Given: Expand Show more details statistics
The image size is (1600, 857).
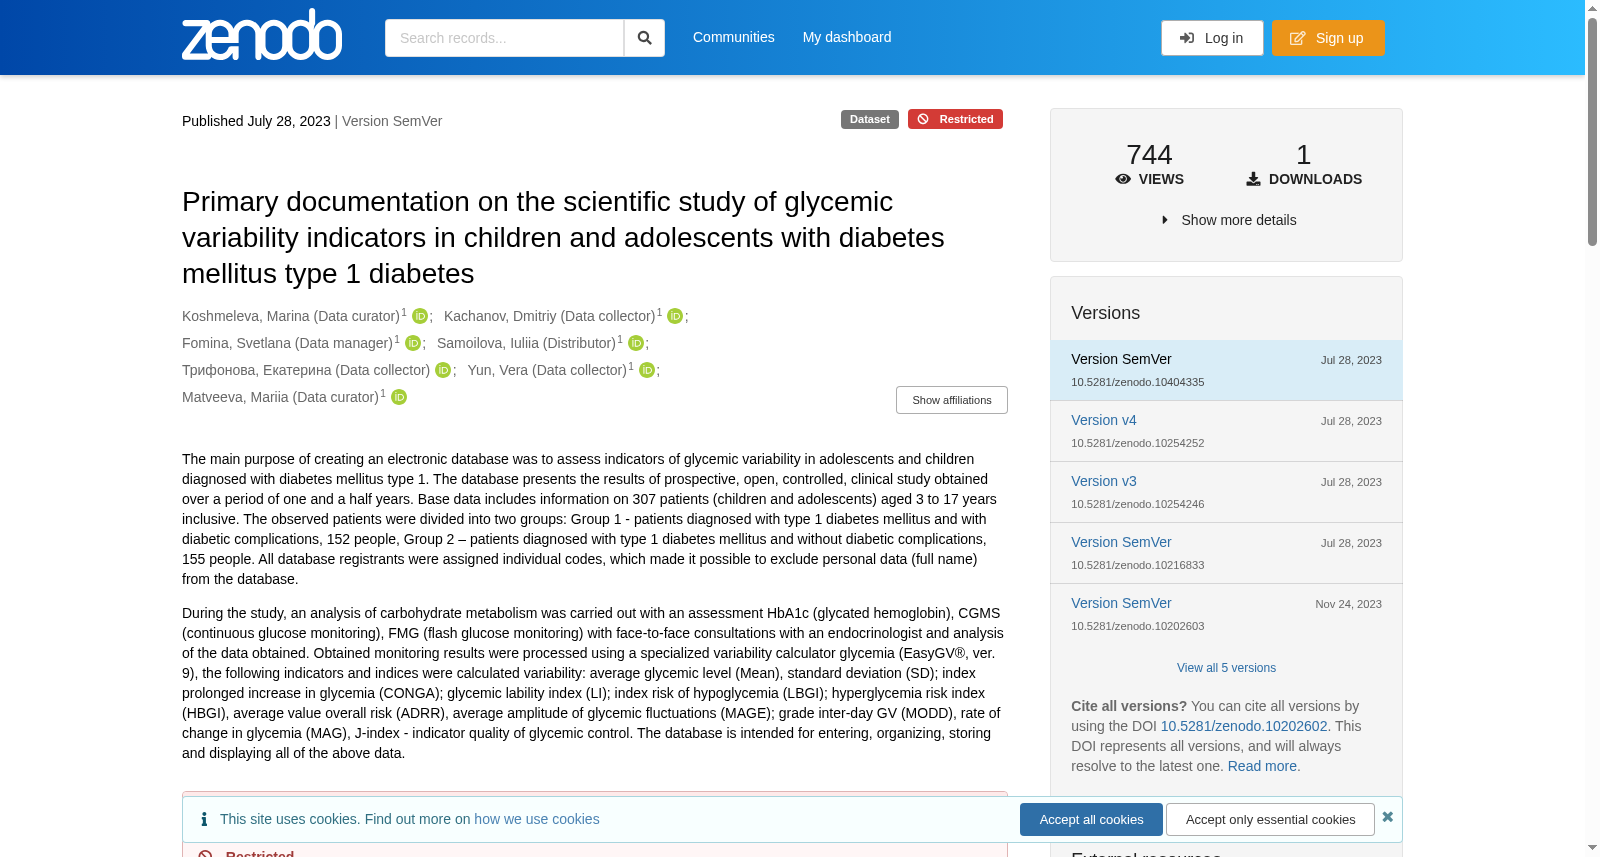Looking at the screenshot, I should (1229, 220).
